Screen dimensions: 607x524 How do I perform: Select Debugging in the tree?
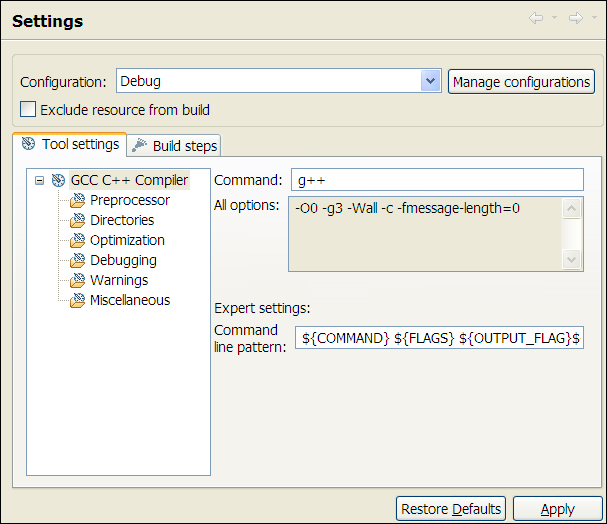click(123, 260)
